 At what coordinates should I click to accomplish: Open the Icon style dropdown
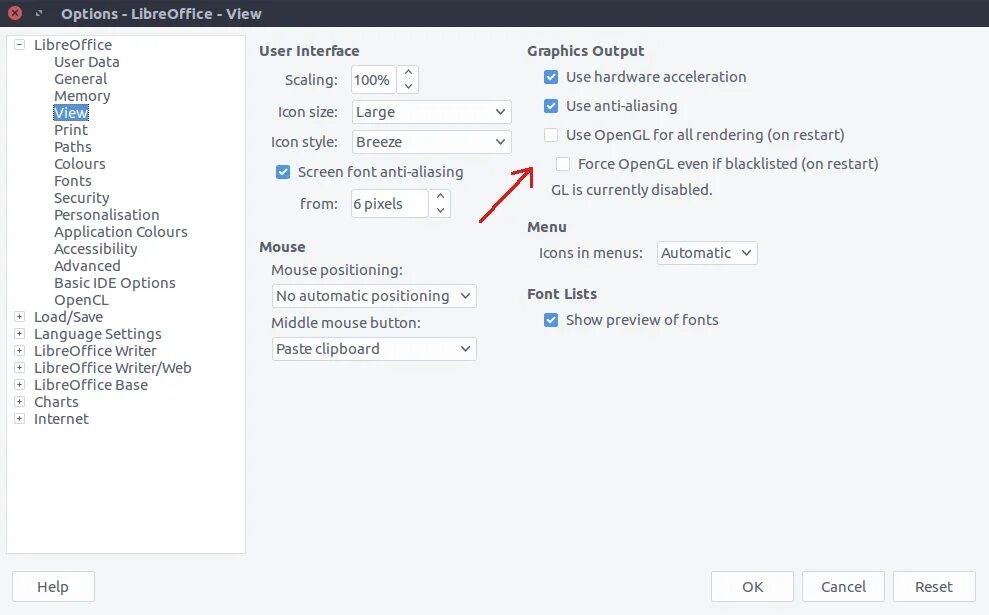pos(431,142)
